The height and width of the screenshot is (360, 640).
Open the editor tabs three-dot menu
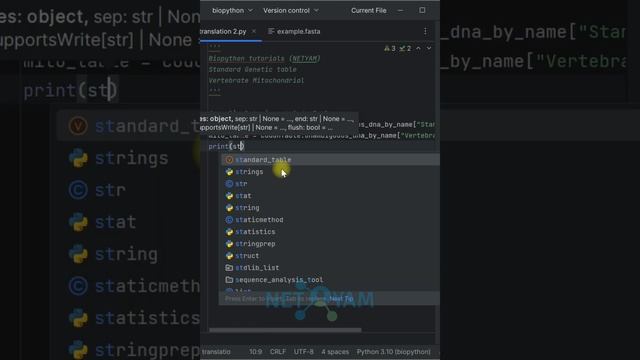(x=425, y=31)
